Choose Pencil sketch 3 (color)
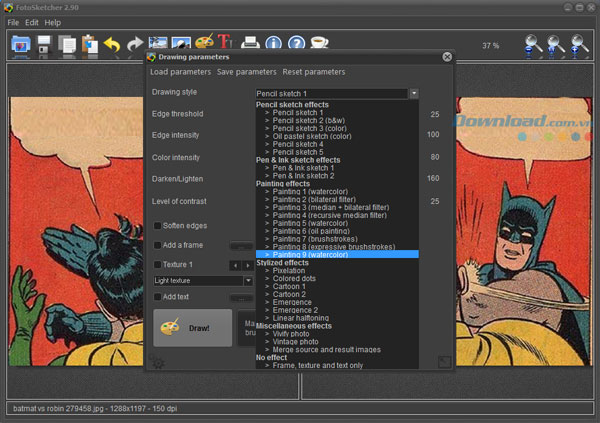This screenshot has height=423, width=600. point(337,128)
